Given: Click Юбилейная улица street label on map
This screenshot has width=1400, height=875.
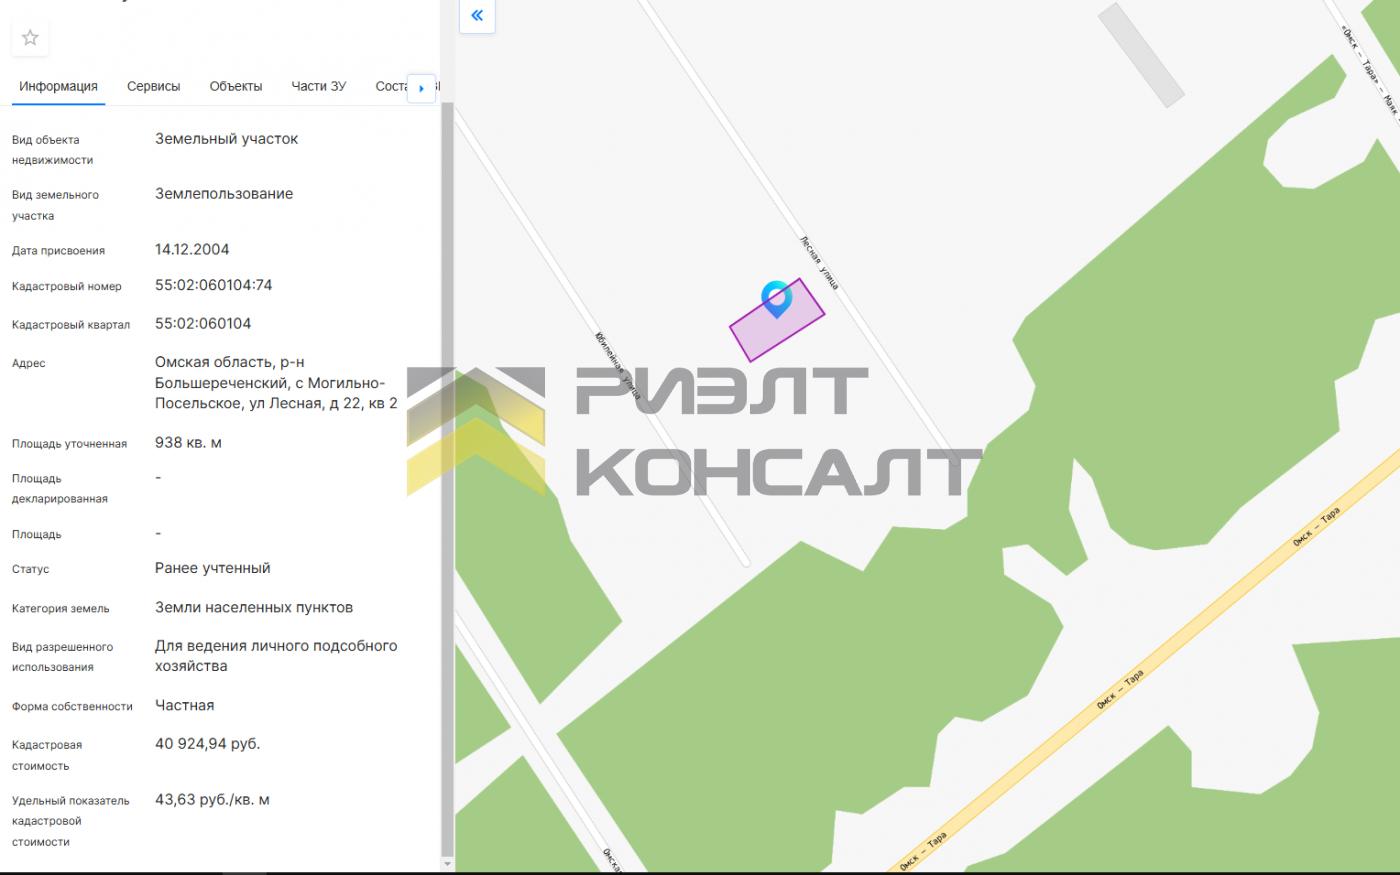Looking at the screenshot, I should 618,365.
